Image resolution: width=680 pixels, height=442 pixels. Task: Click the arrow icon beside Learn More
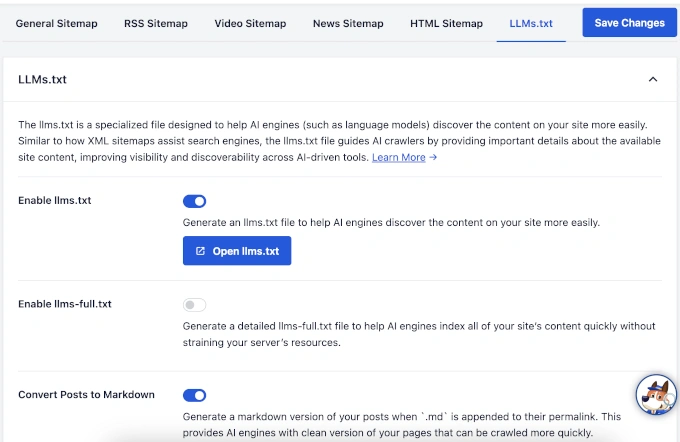(433, 158)
